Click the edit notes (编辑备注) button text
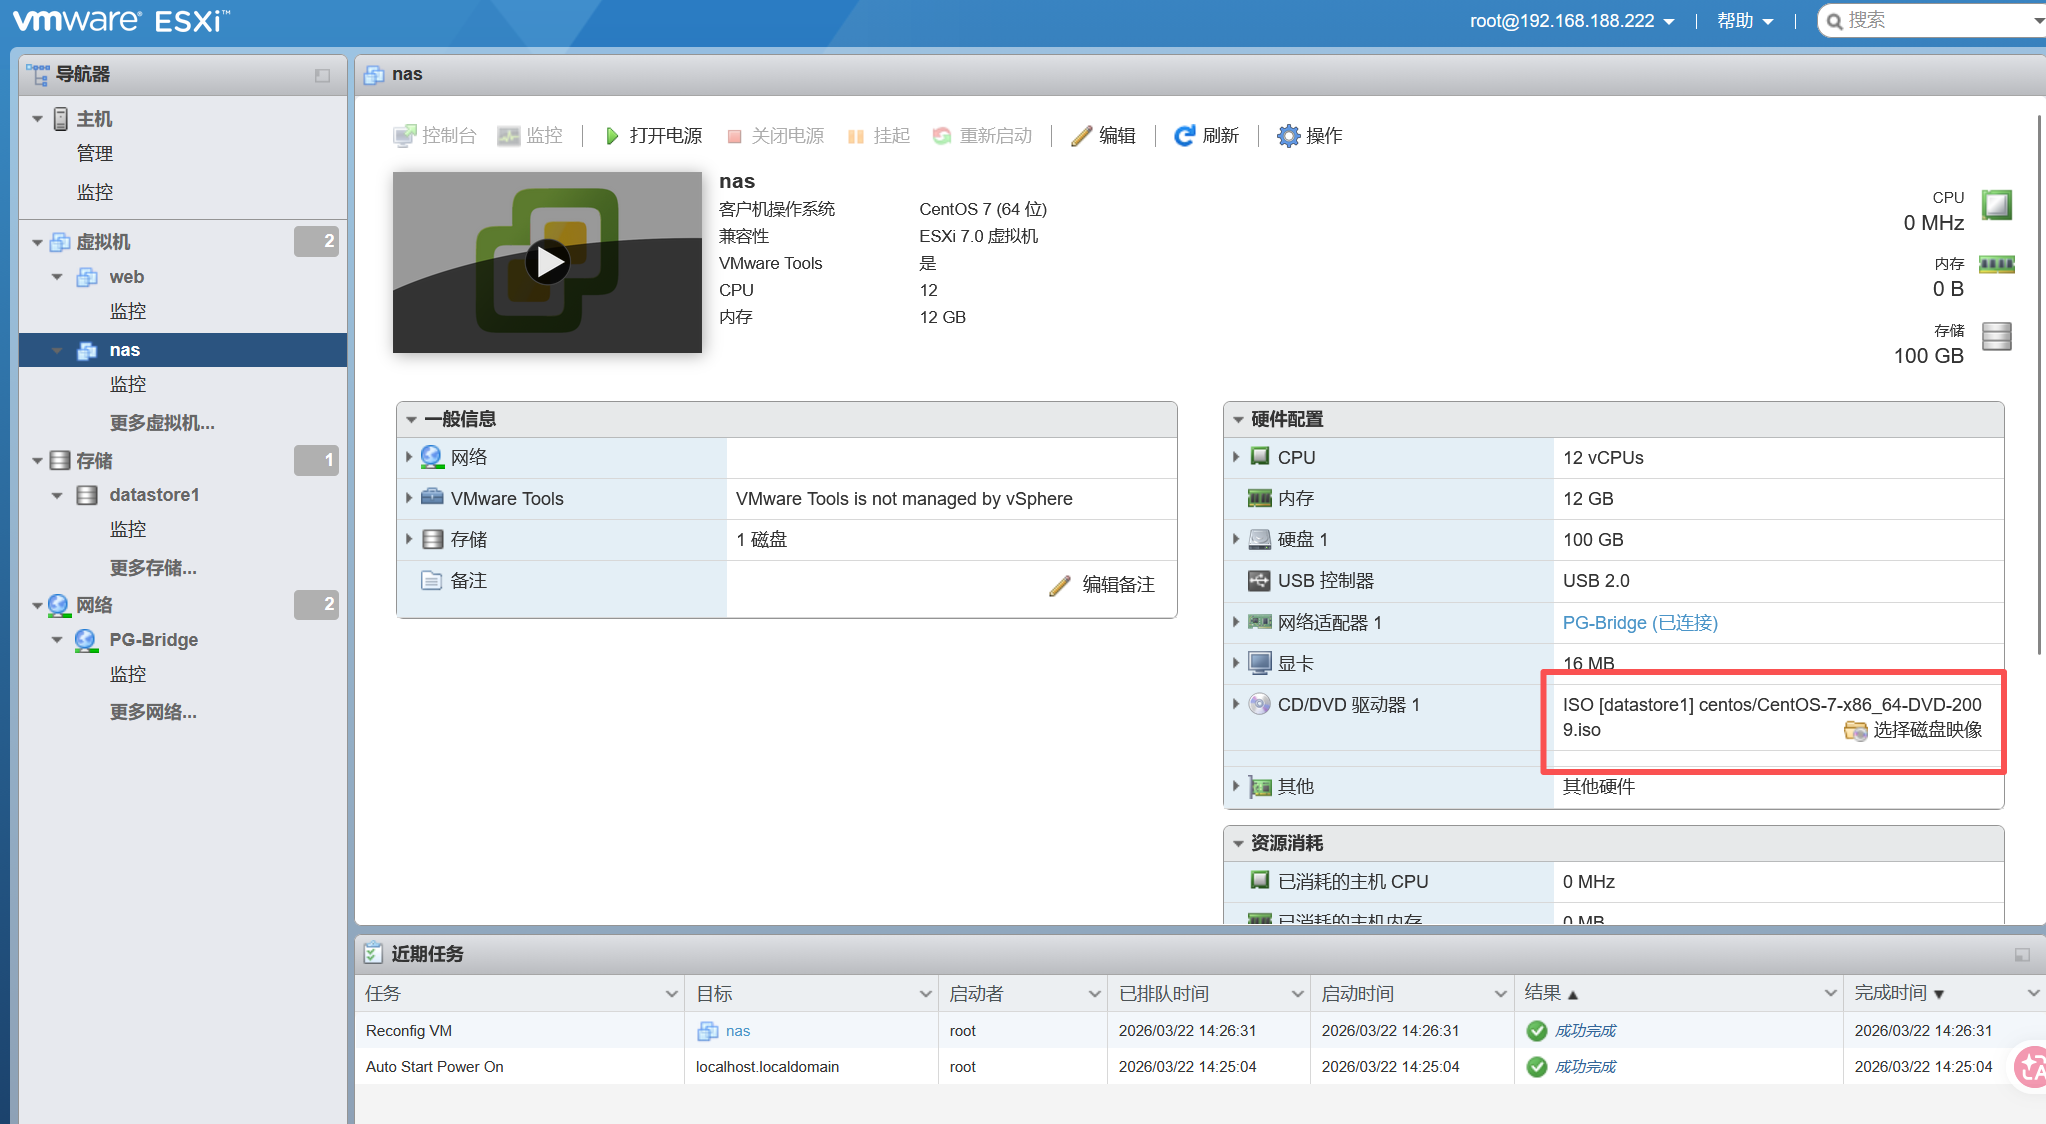The width and height of the screenshot is (2046, 1124). [1118, 585]
